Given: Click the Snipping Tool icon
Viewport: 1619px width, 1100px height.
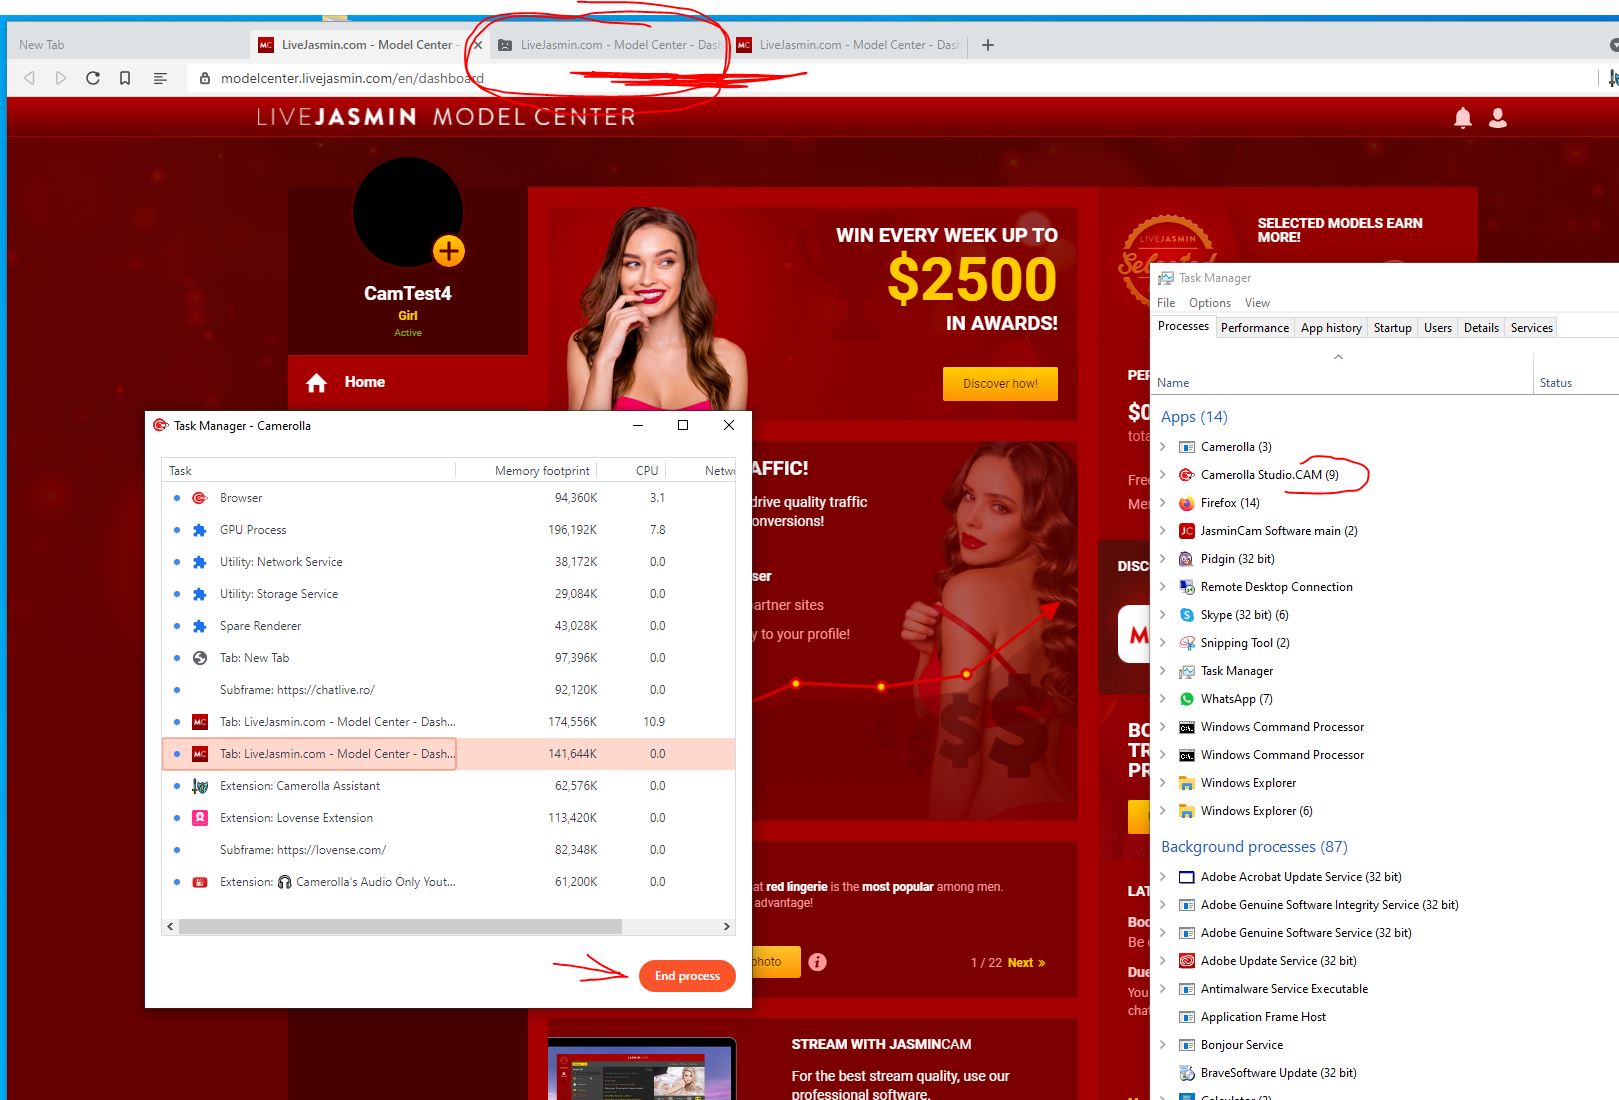Looking at the screenshot, I should (1187, 643).
